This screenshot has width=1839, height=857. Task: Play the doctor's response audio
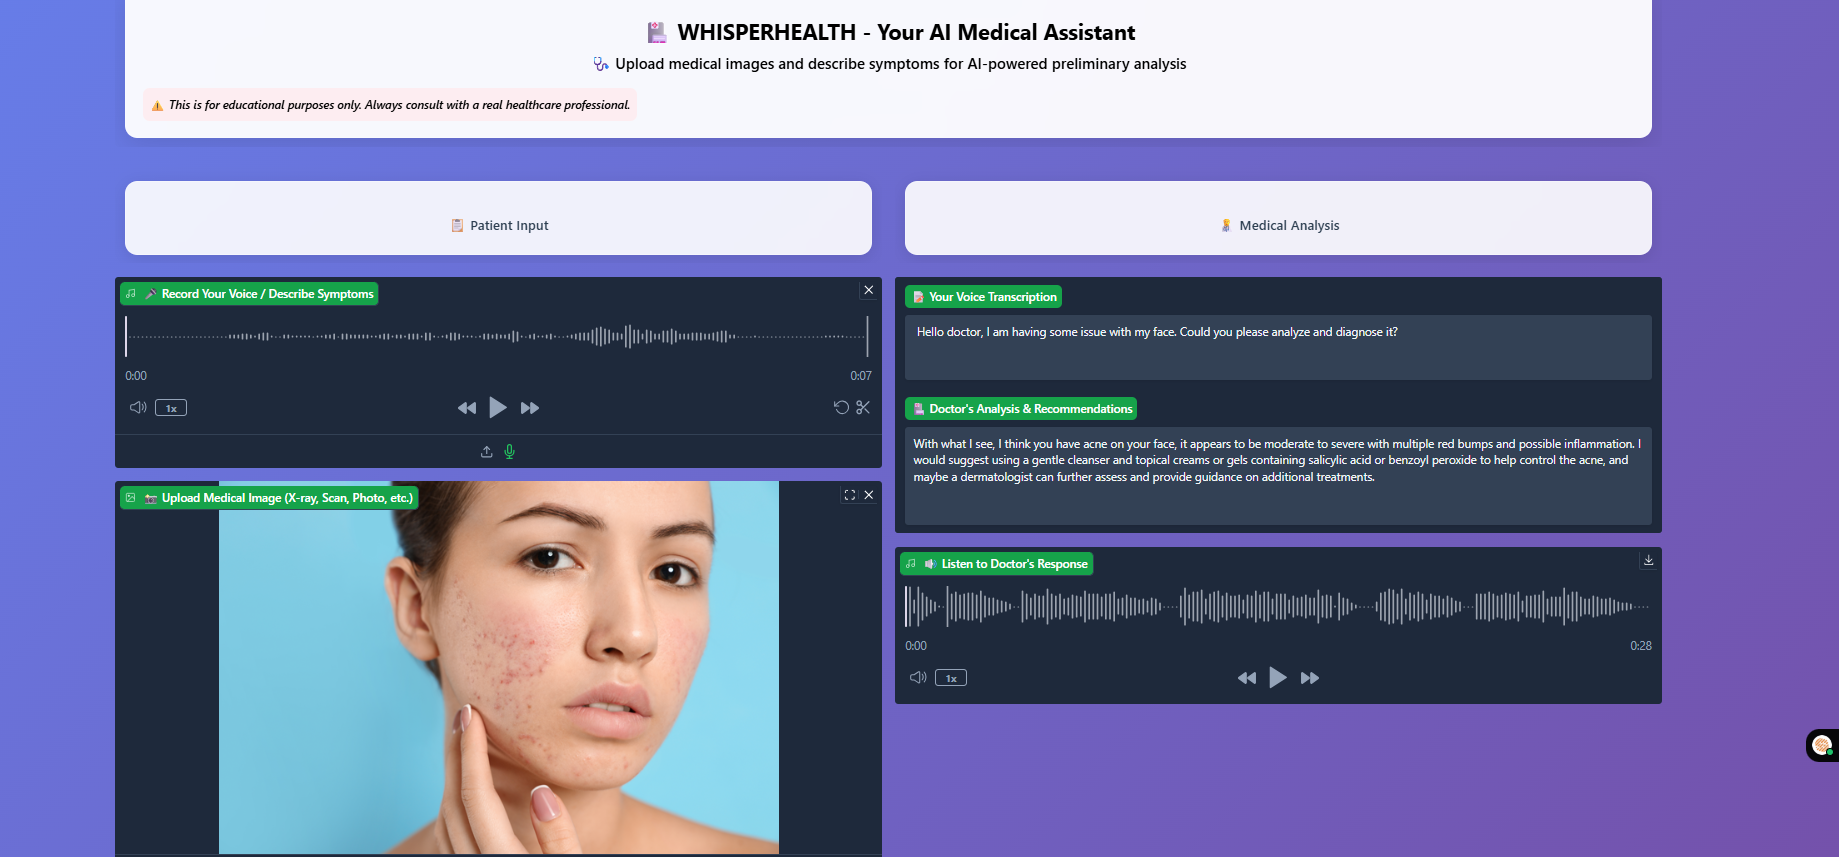pos(1278,678)
